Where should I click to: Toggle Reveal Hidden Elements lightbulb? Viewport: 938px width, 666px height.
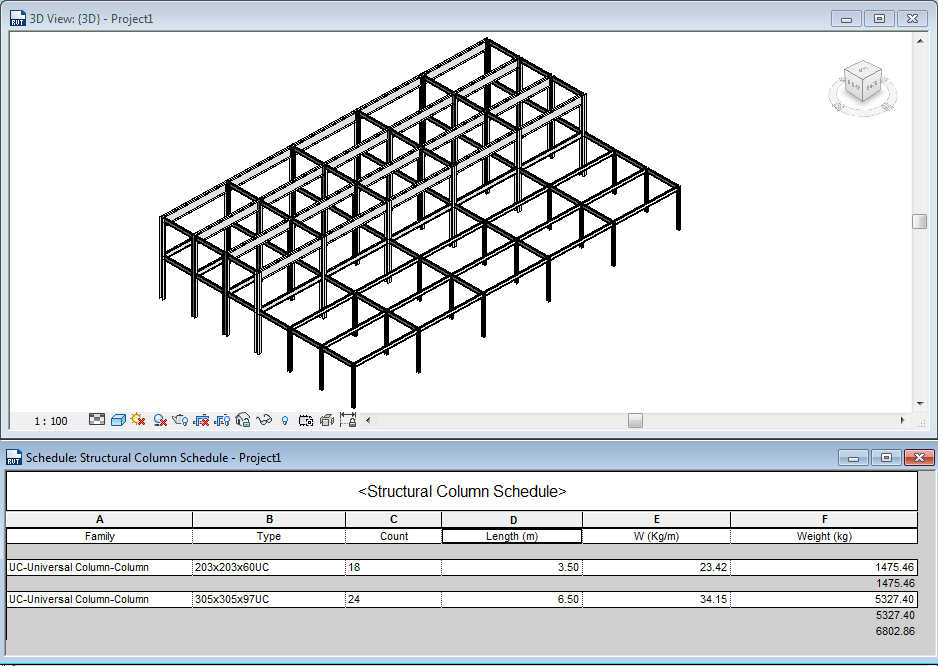[x=285, y=421]
